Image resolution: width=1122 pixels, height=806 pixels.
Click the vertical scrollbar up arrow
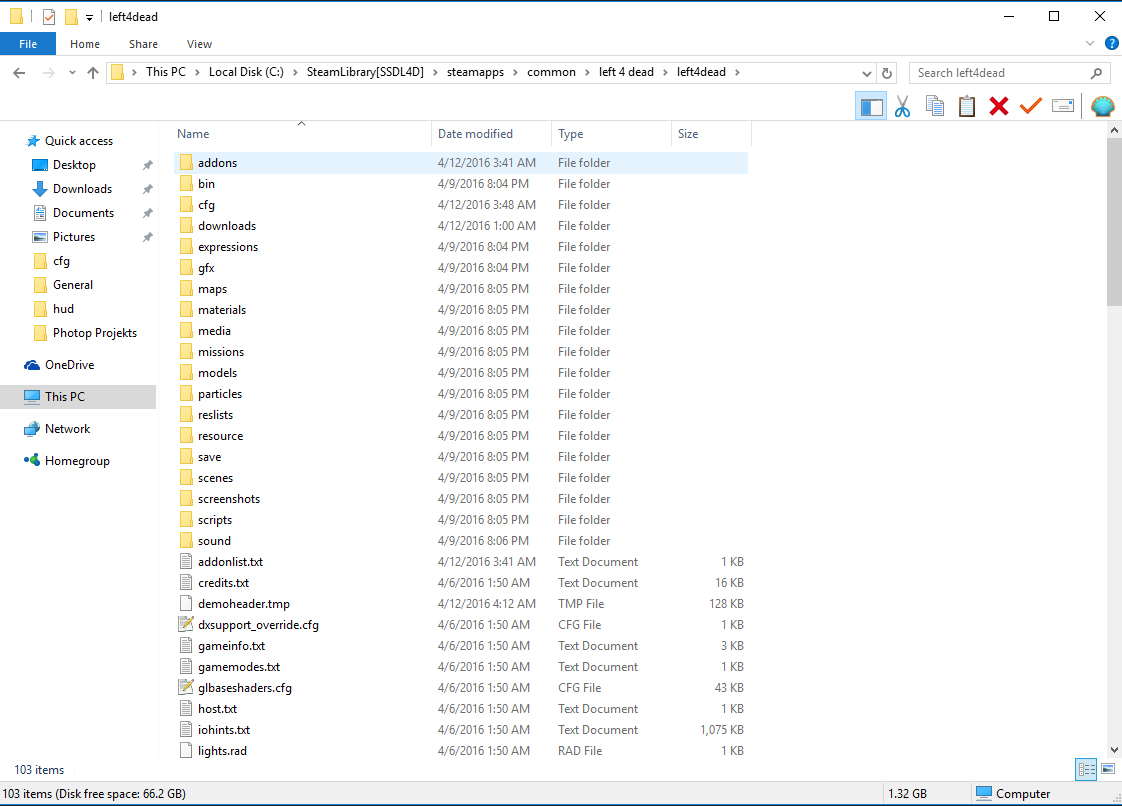point(1114,130)
